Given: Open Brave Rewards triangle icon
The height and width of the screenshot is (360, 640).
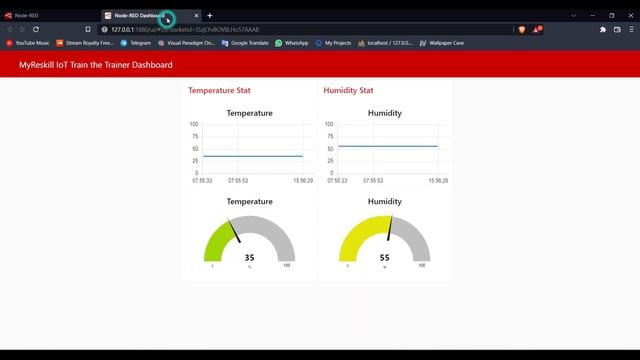Looking at the screenshot, I should [x=537, y=29].
